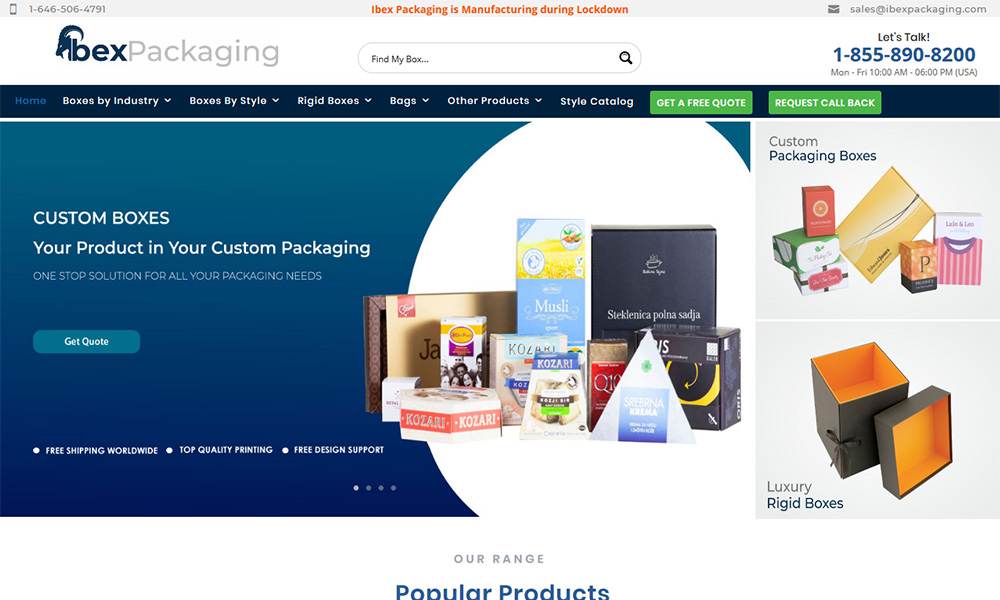Expand Boxes by Industry dropdown
1000x600 pixels.
coord(117,101)
